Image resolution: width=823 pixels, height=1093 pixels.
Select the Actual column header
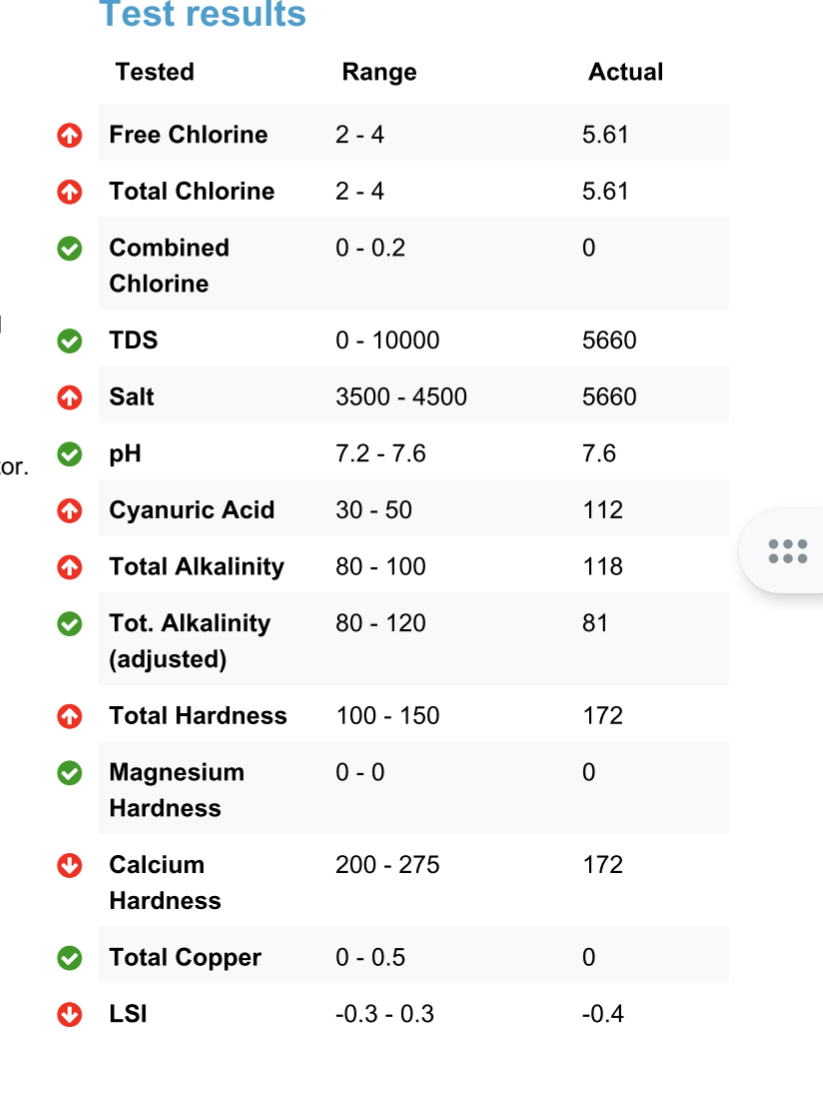[626, 72]
